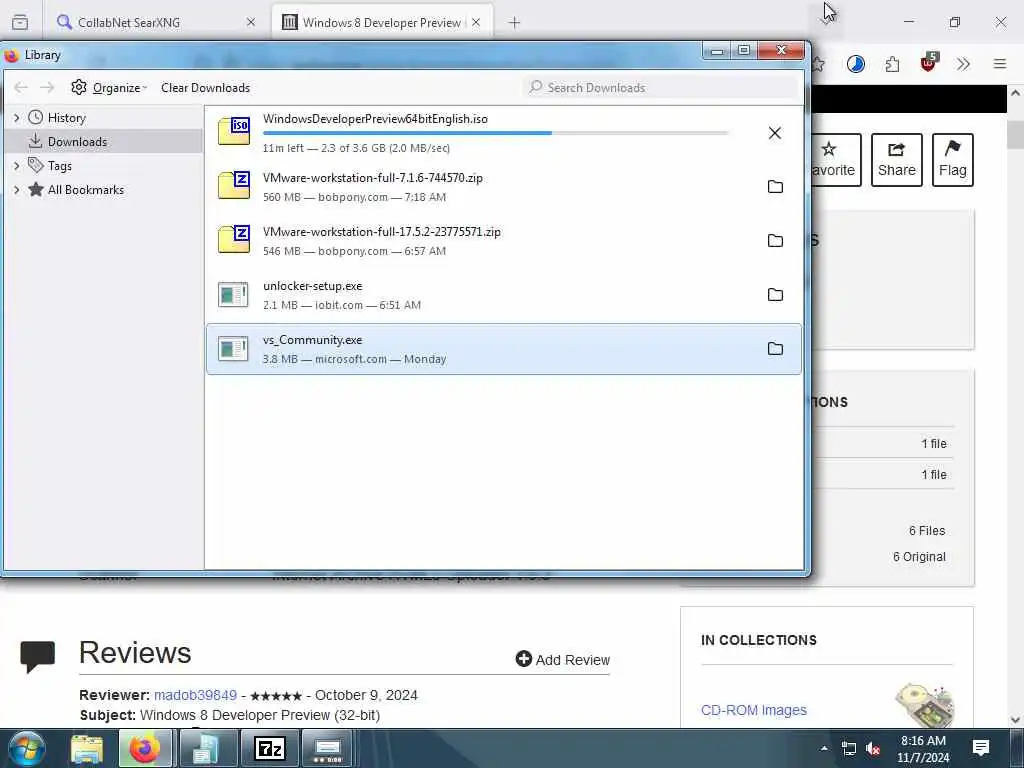The height and width of the screenshot is (768, 1024).
Task: Click the Firefox taskbar icon
Action: pos(145,748)
